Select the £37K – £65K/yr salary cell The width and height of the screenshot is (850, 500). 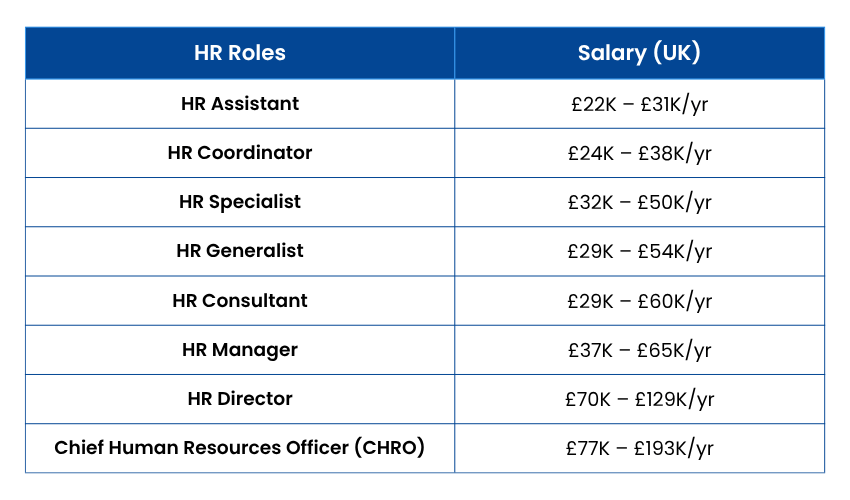pos(639,350)
